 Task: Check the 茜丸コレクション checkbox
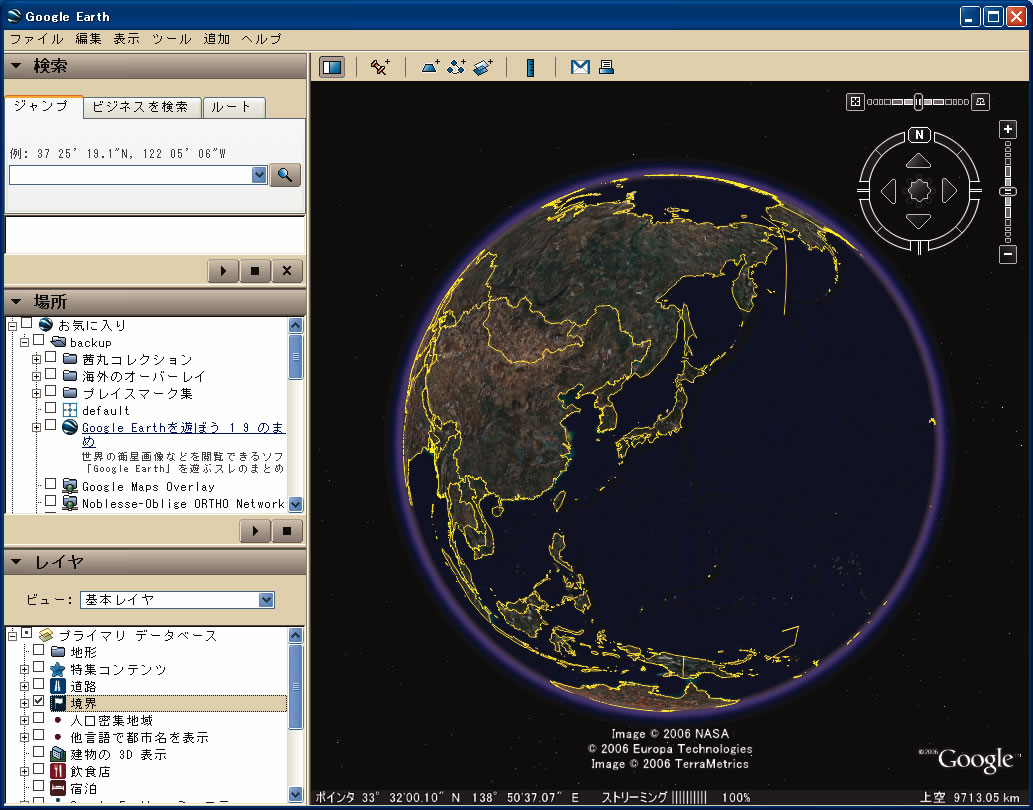pyautogui.click(x=51, y=358)
